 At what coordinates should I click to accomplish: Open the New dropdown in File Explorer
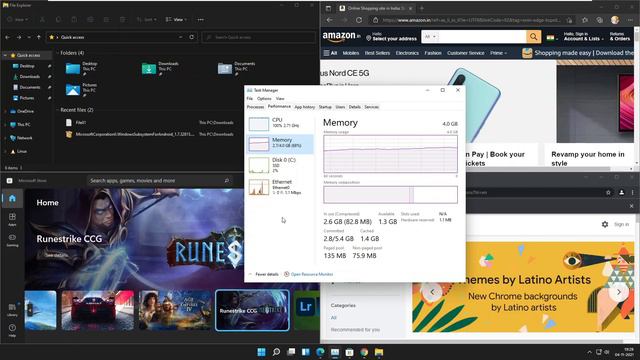(18, 20)
